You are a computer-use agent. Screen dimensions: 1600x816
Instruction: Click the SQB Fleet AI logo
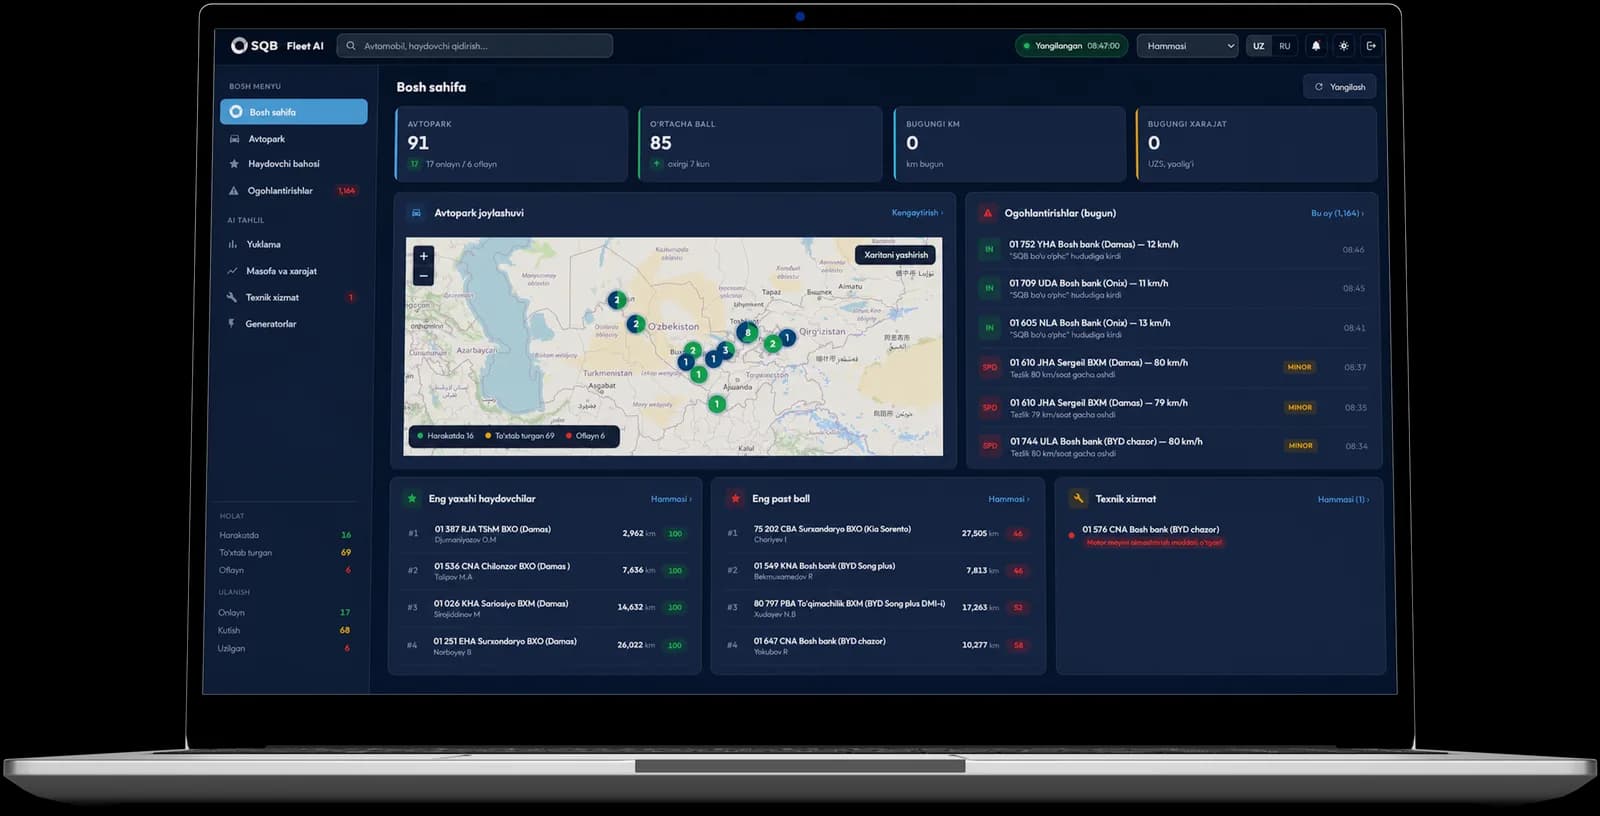pyautogui.click(x=277, y=46)
